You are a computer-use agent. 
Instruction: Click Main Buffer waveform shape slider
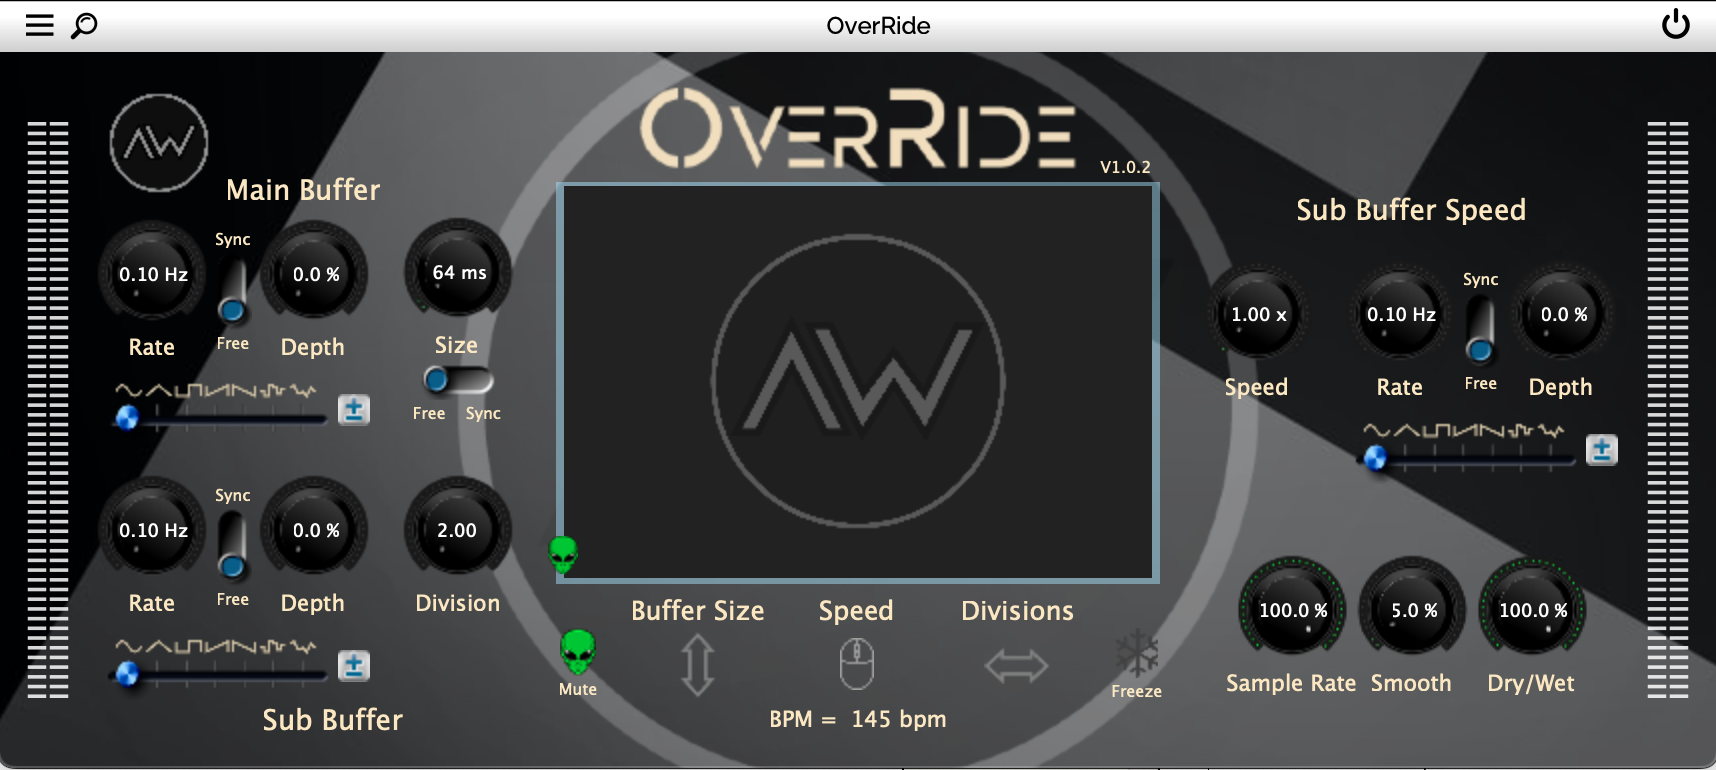(220, 418)
